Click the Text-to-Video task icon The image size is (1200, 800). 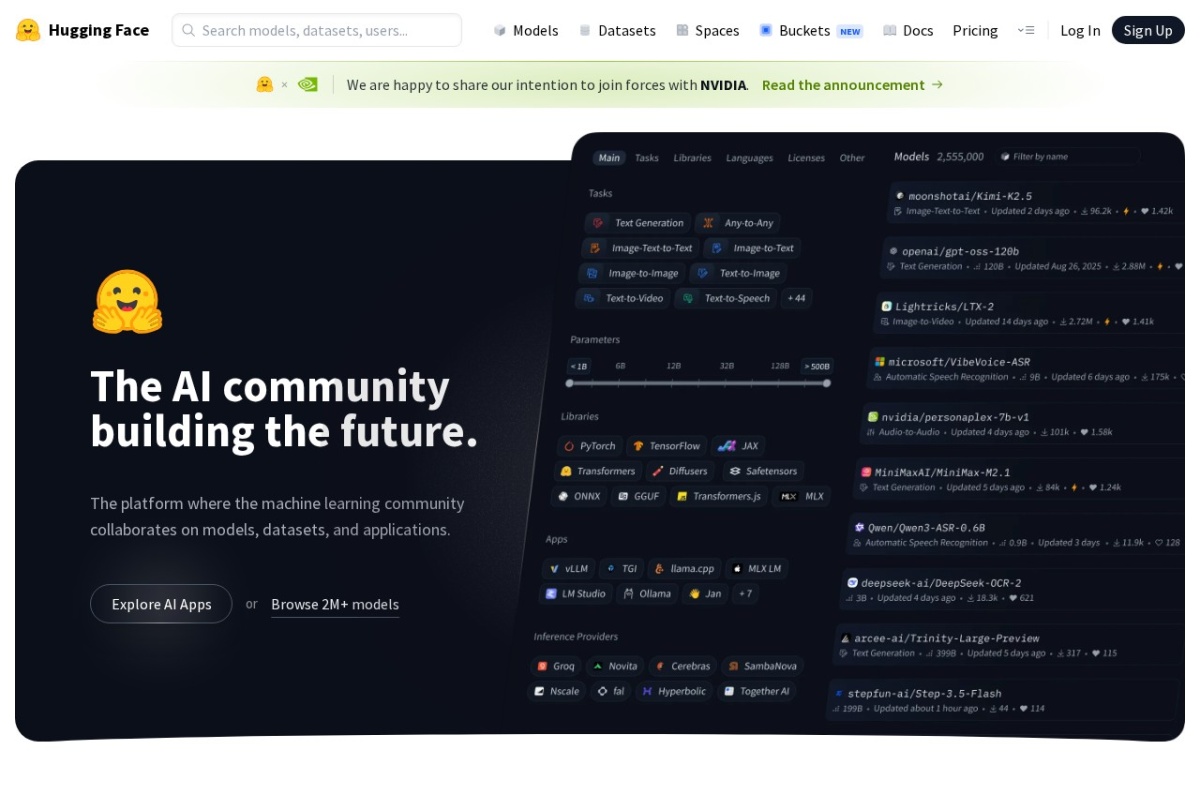pyautogui.click(x=589, y=298)
